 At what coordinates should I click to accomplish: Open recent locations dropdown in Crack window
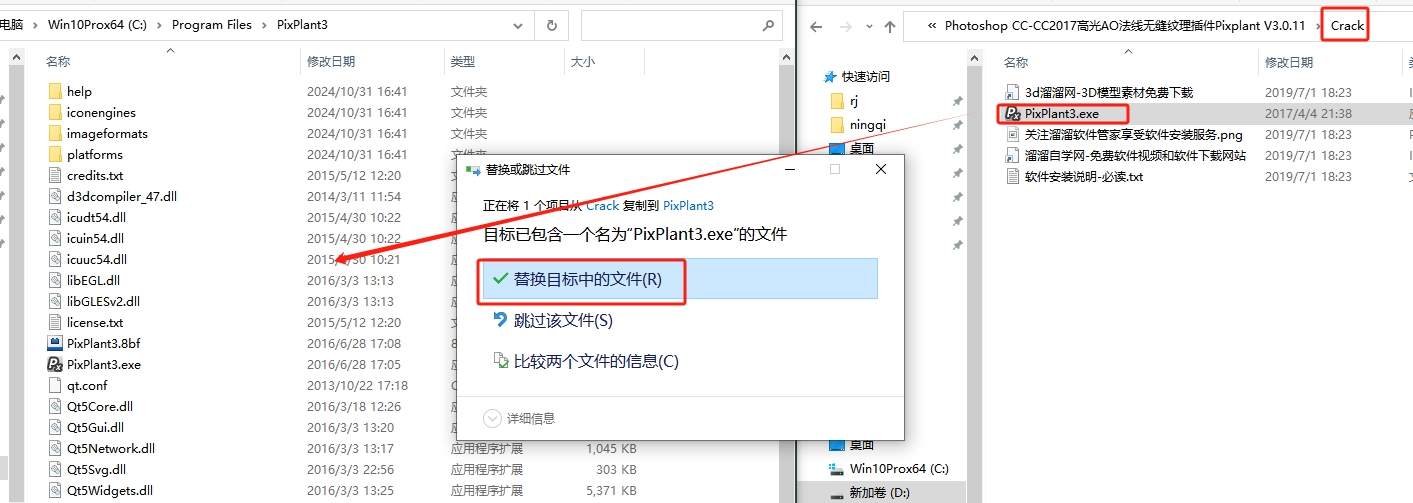[x=867, y=26]
